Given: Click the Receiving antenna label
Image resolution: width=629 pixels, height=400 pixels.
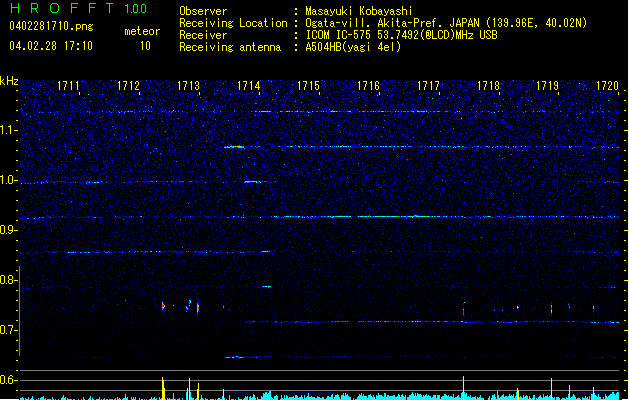Looking at the screenshot, I should tap(230, 47).
